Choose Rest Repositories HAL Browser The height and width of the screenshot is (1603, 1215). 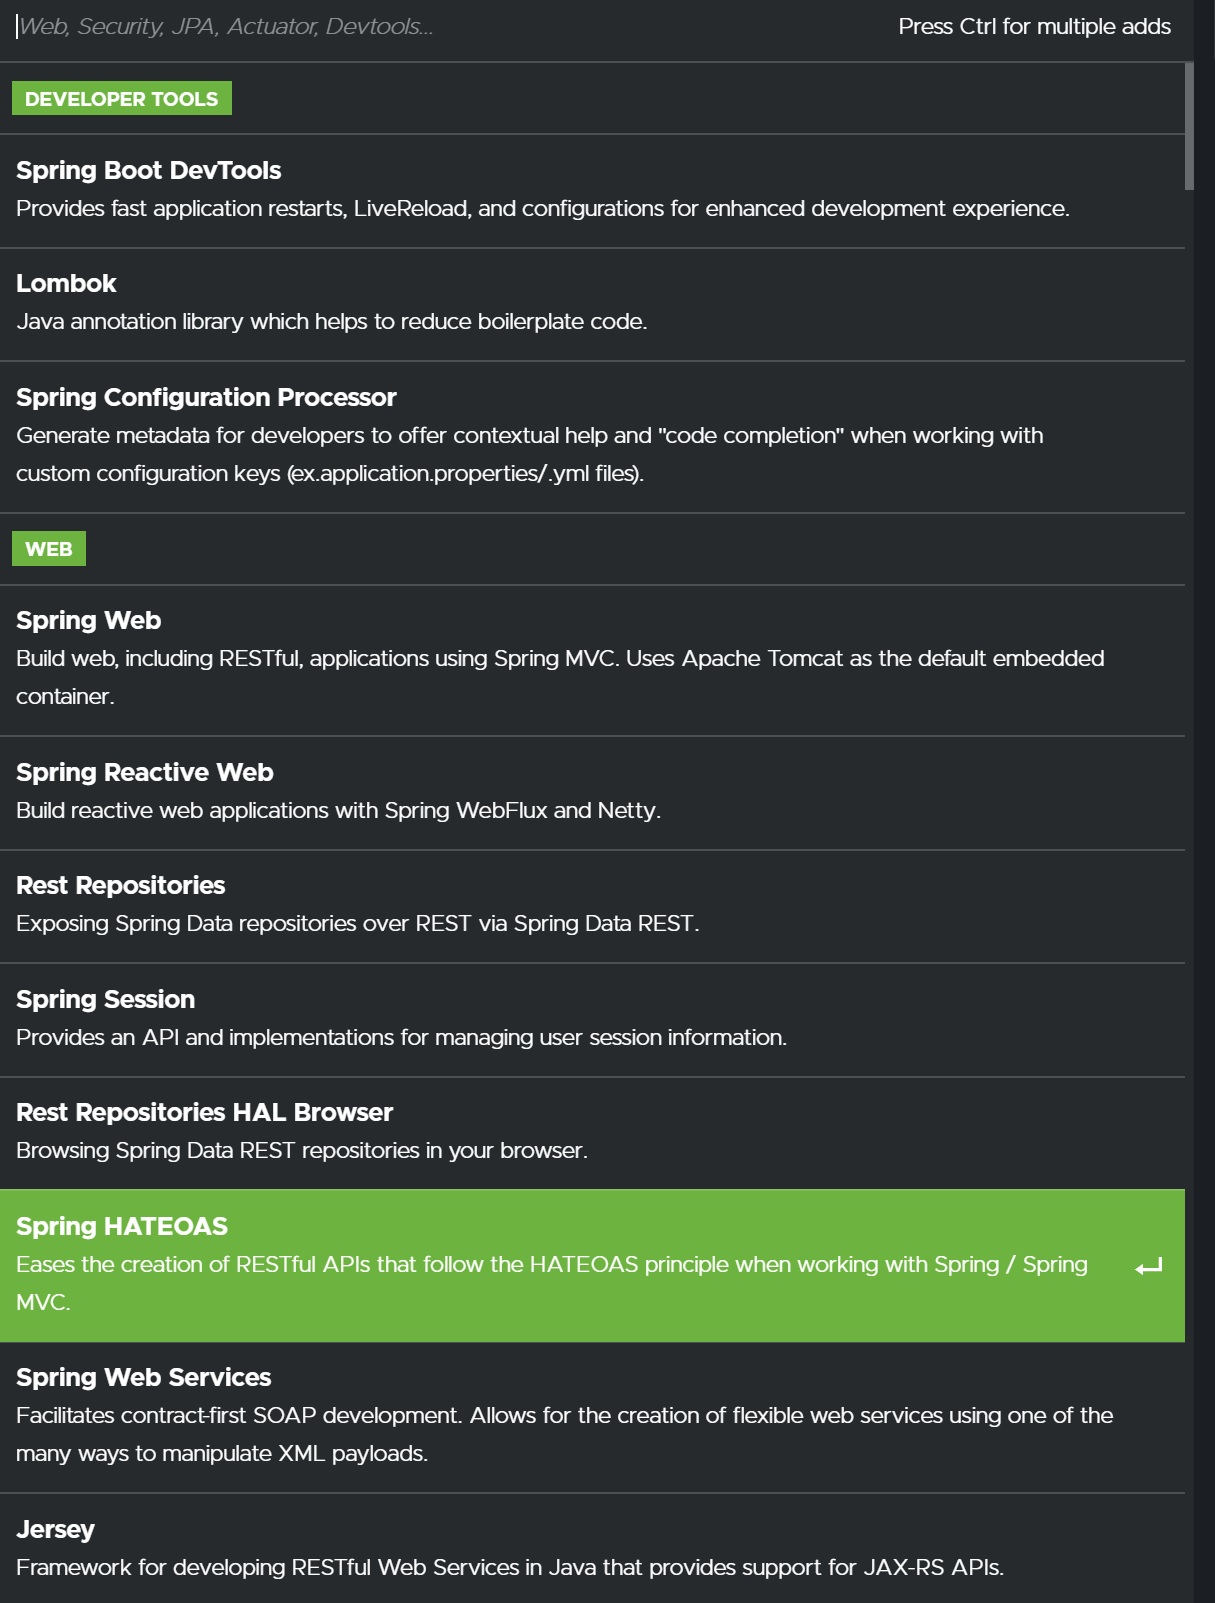click(204, 1113)
